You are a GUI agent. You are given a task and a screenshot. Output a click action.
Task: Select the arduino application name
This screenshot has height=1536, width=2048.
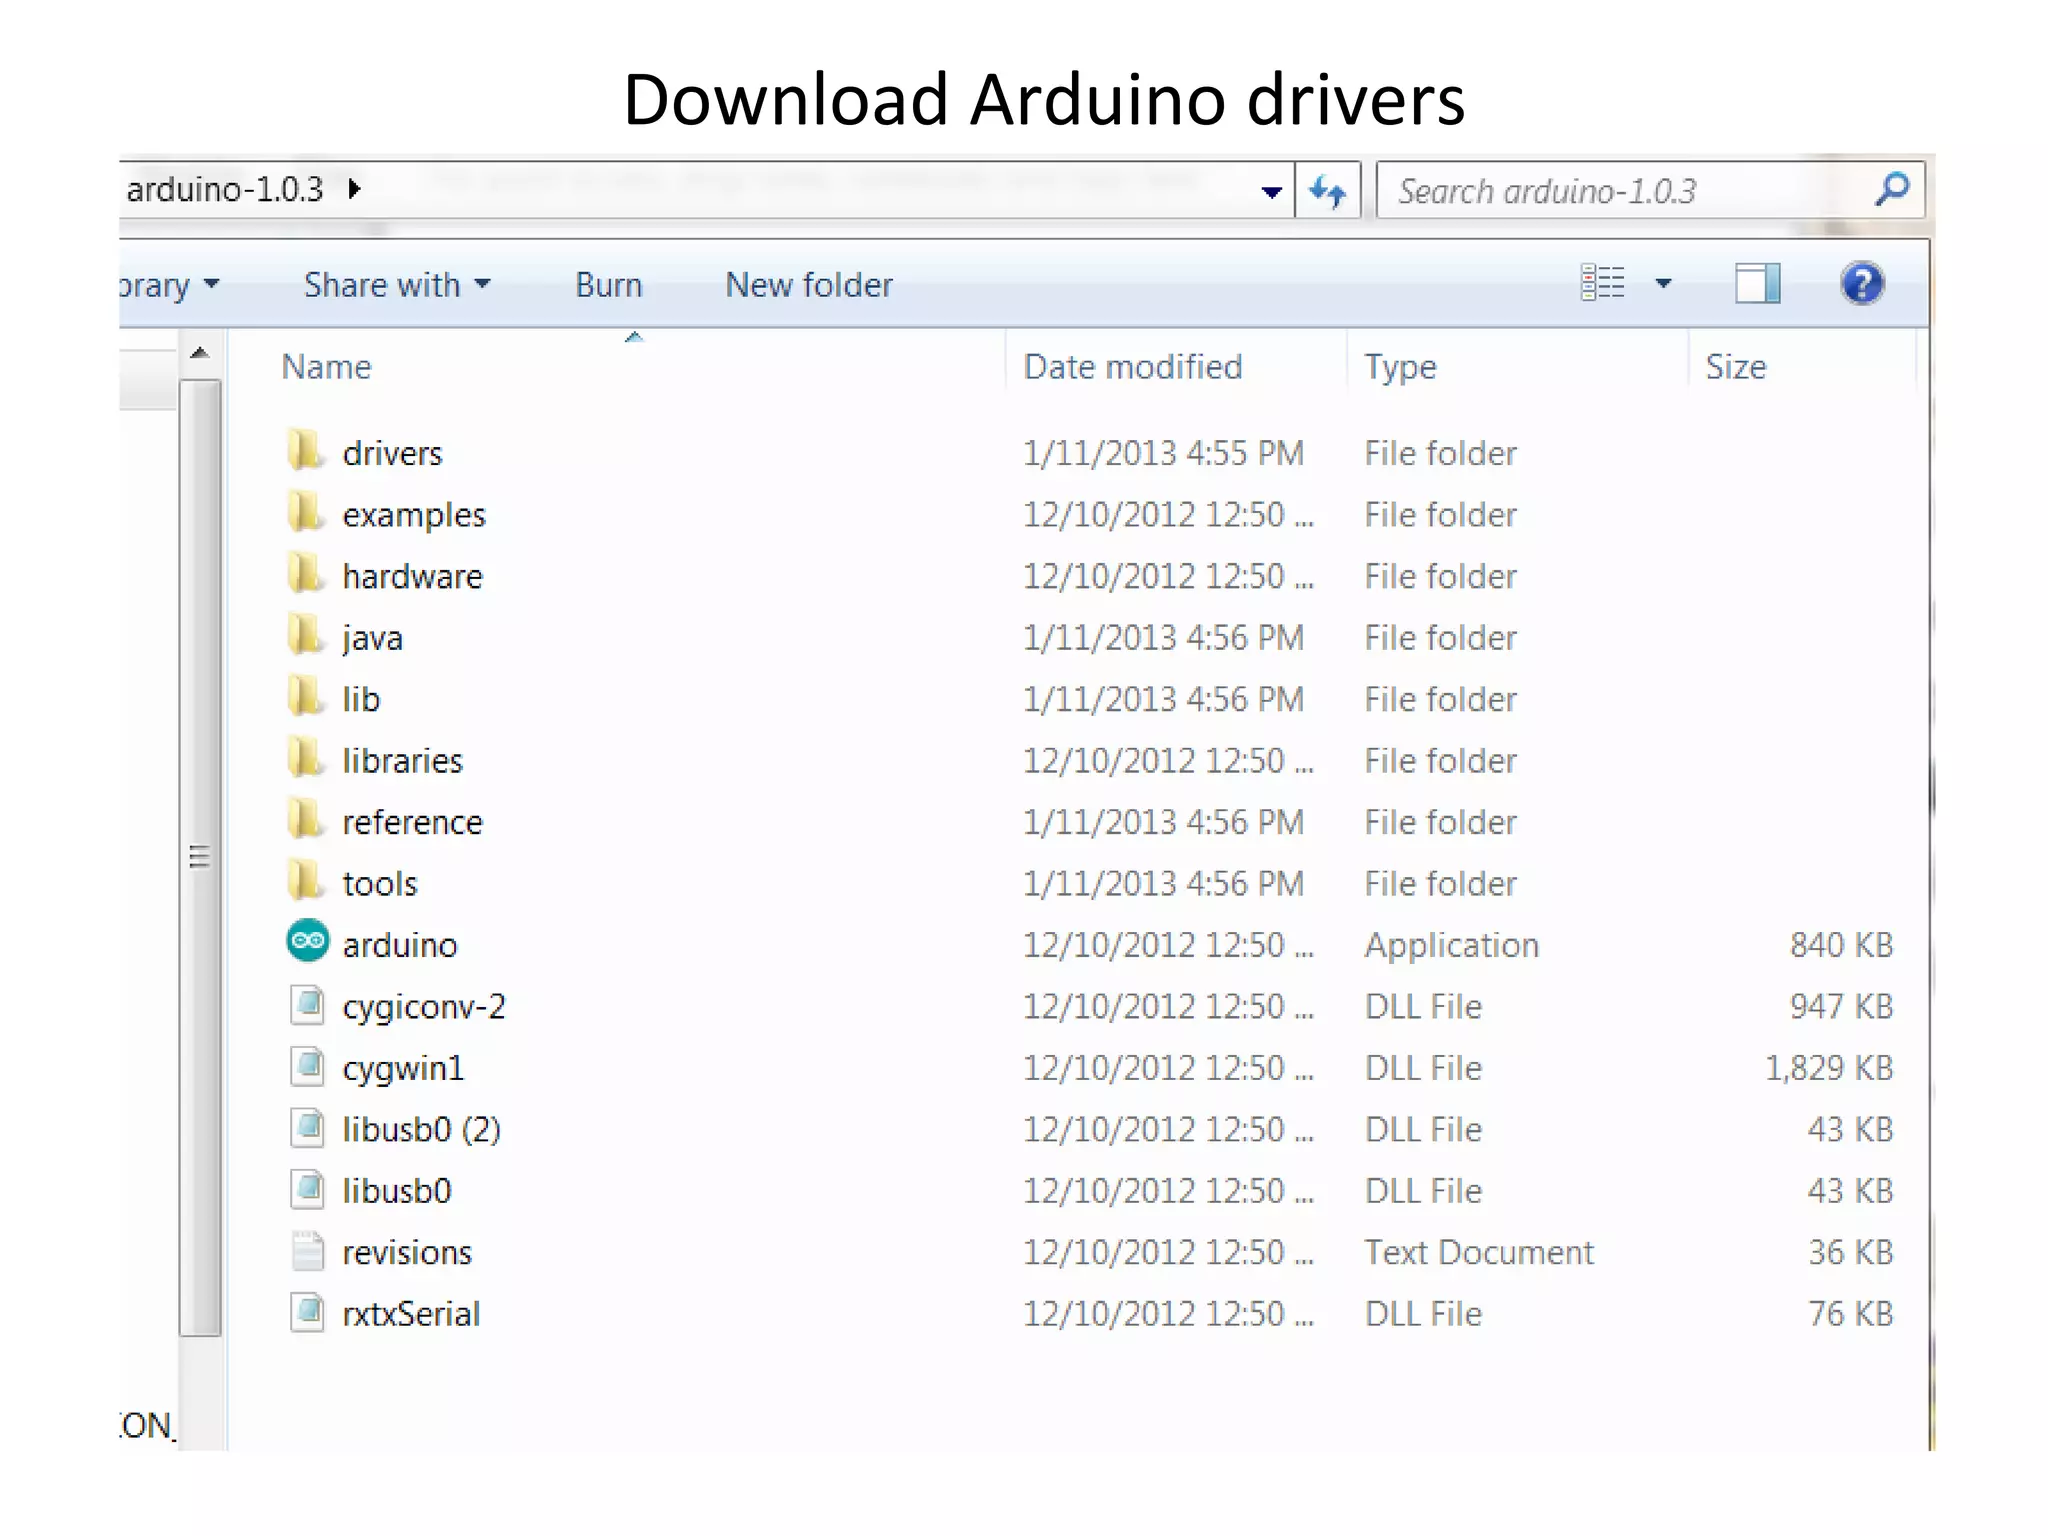pos(399,945)
